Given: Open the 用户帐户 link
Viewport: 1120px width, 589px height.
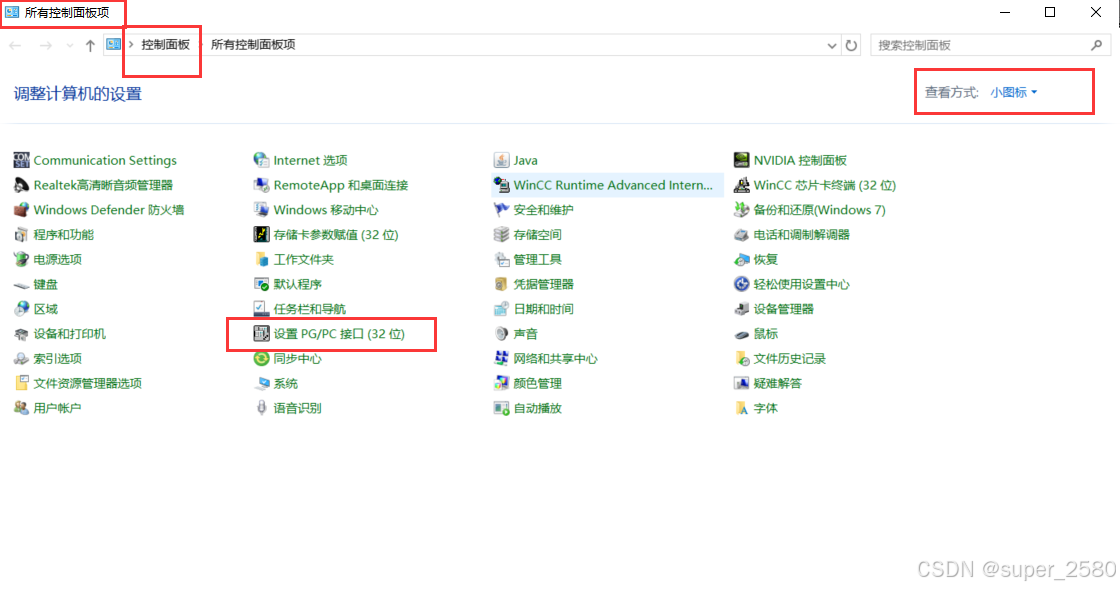Looking at the screenshot, I should [57, 408].
